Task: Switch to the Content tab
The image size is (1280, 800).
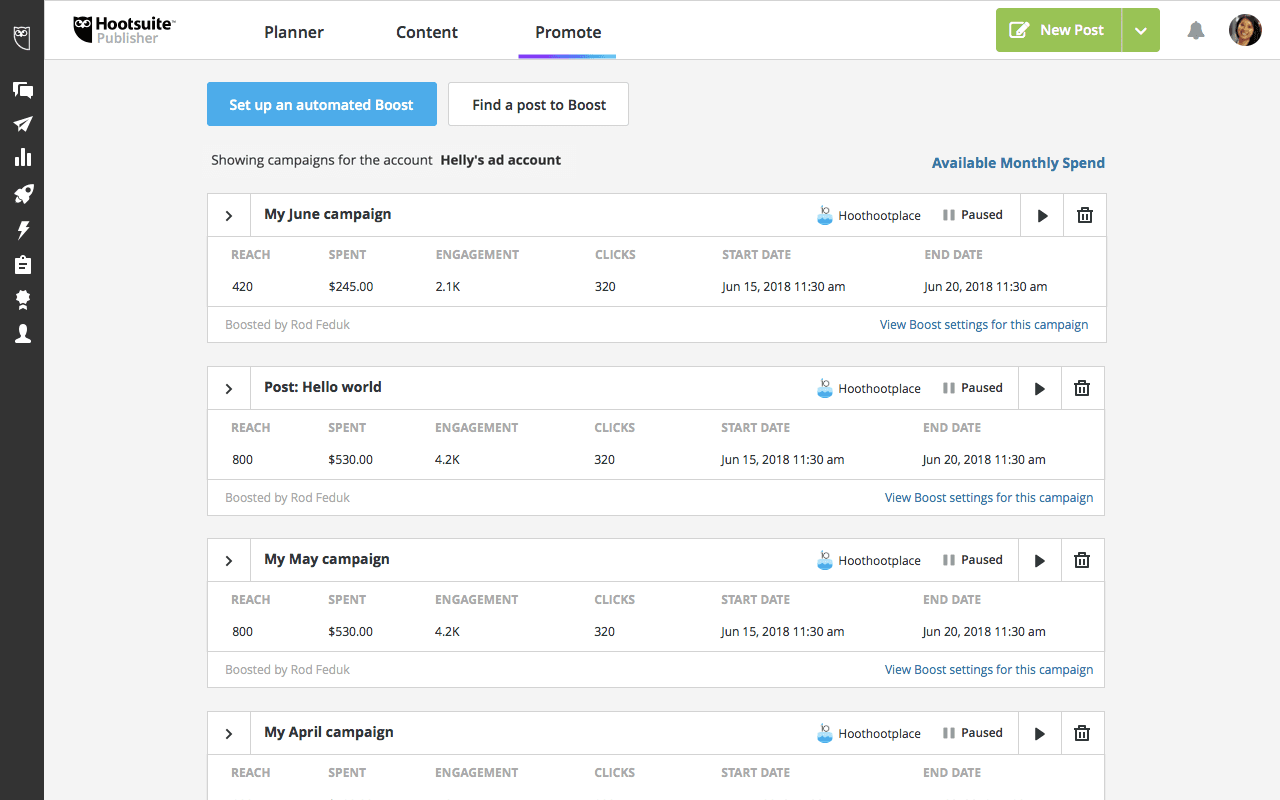Action: coord(427,32)
